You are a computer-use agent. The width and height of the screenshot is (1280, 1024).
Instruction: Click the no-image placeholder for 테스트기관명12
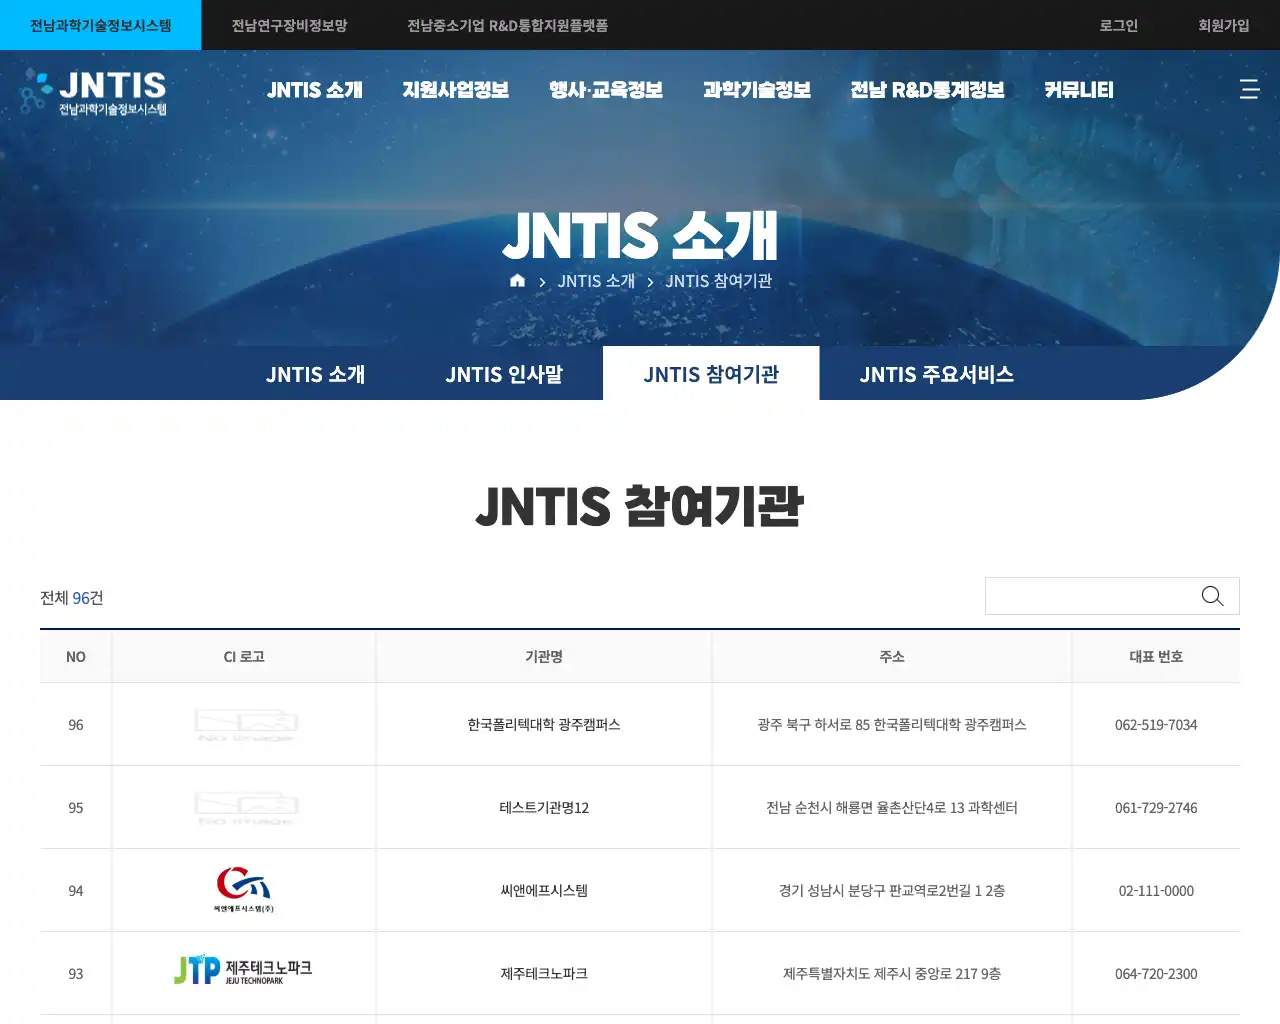point(243,807)
